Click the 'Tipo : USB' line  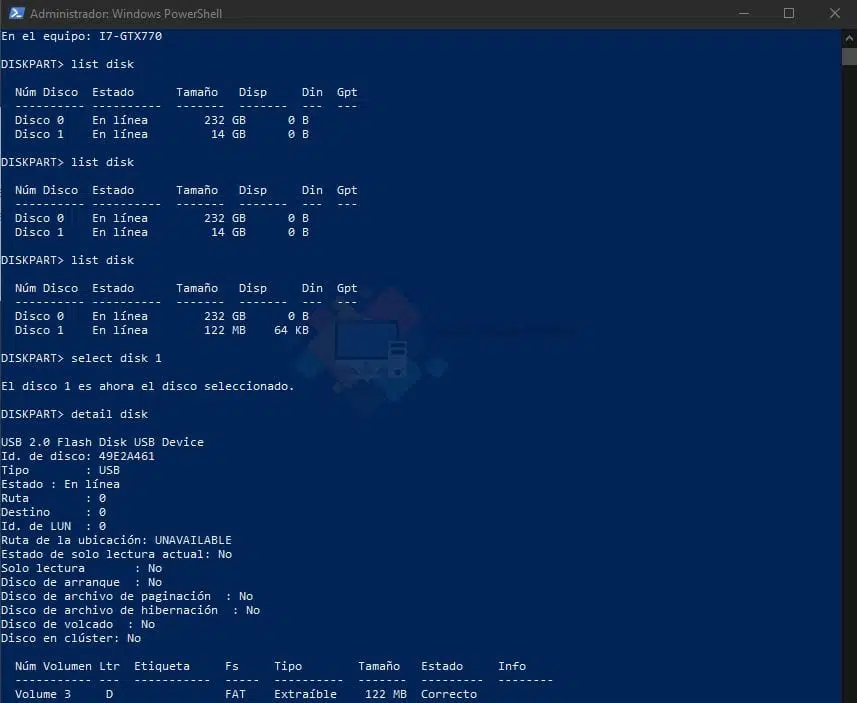coord(60,470)
